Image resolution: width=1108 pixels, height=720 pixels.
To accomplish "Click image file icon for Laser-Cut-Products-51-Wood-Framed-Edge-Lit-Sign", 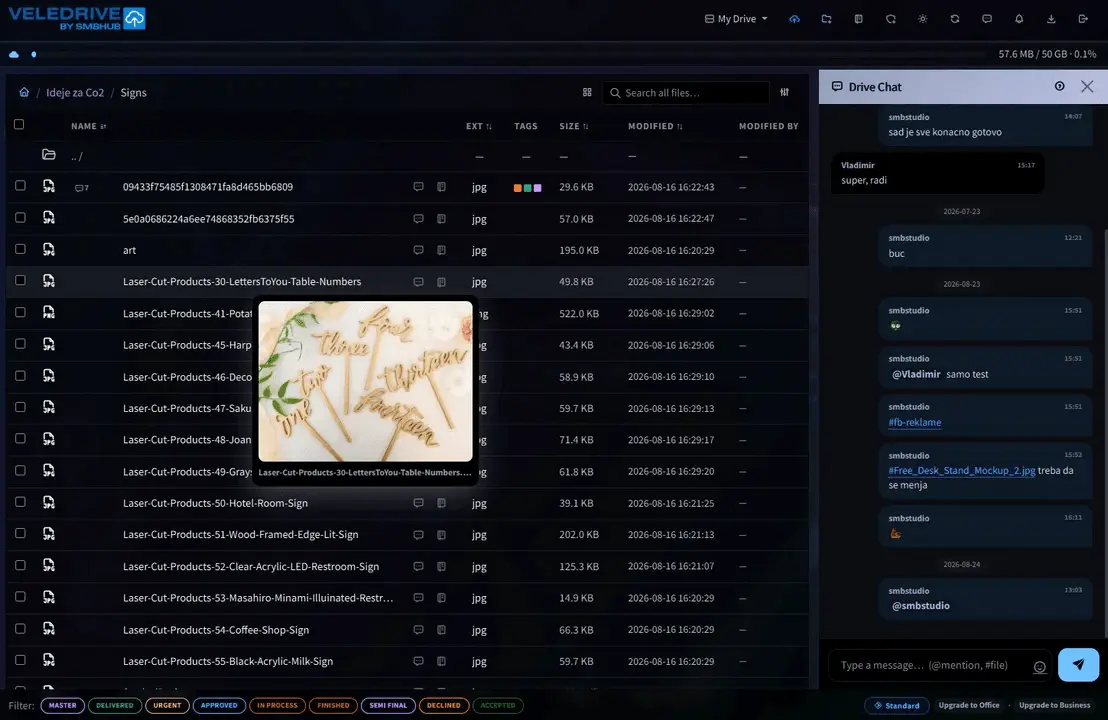I will coord(49,534).
